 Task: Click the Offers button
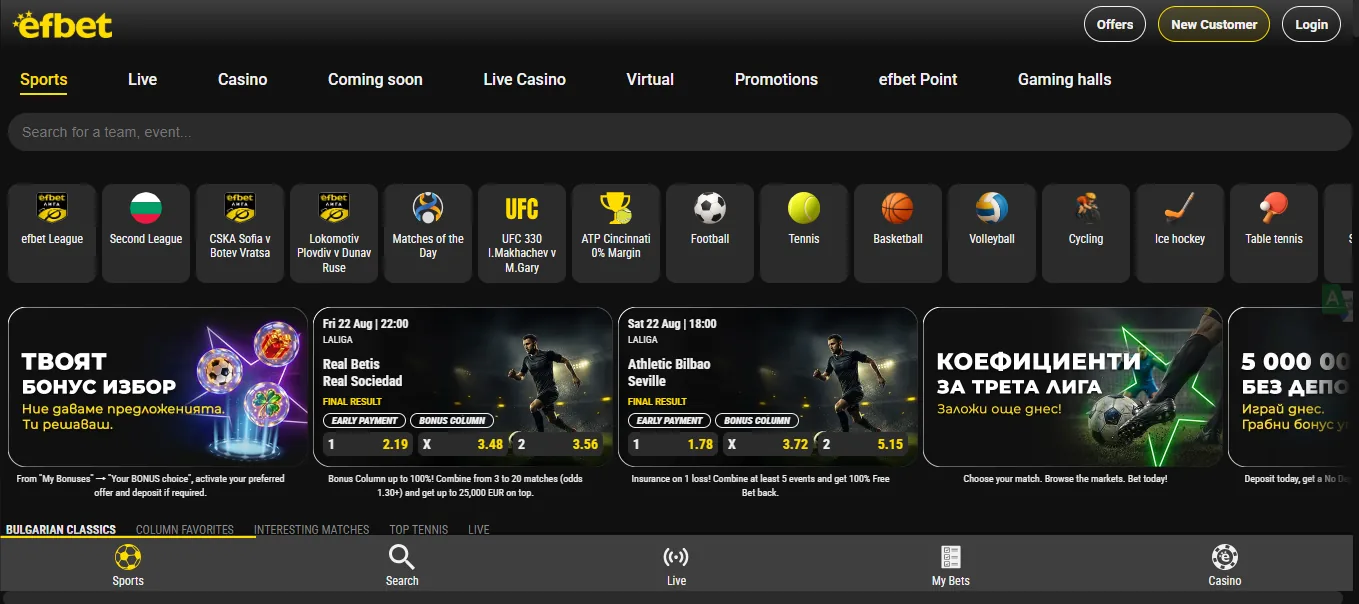[1115, 24]
